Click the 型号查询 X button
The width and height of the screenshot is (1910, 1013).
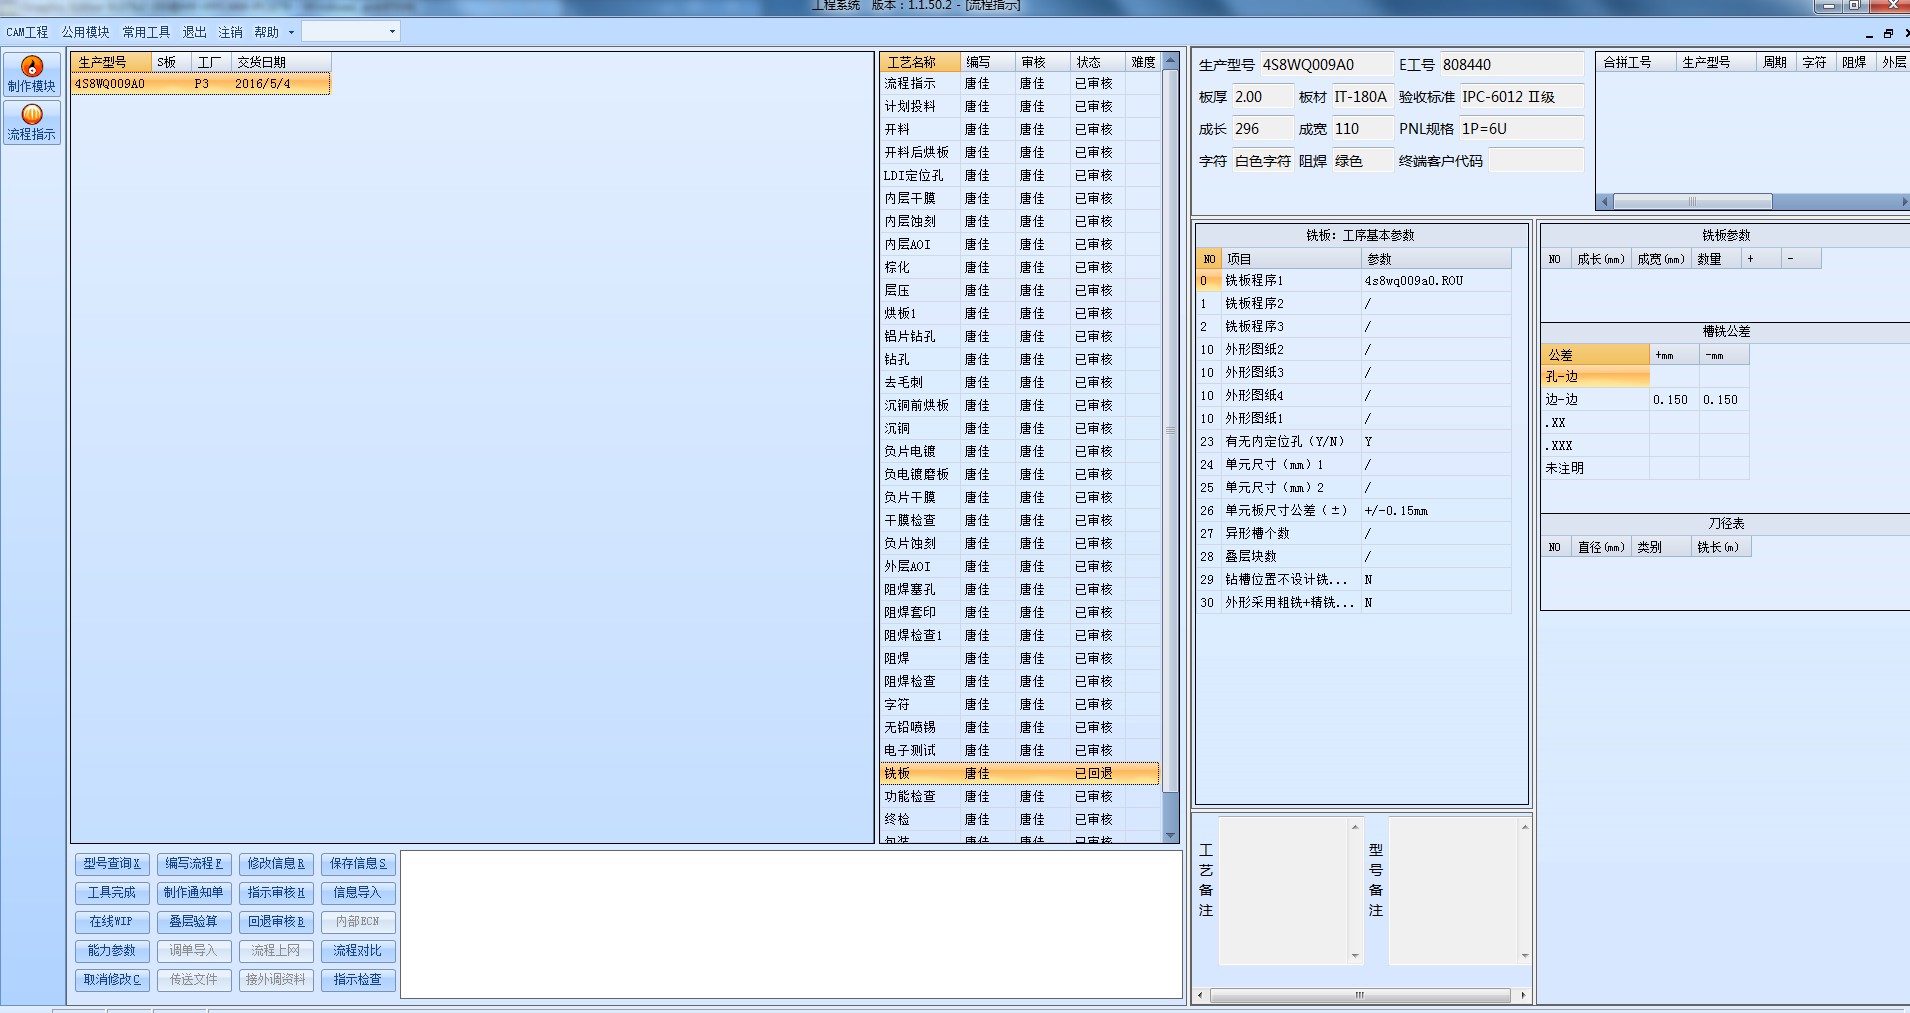tap(112, 864)
